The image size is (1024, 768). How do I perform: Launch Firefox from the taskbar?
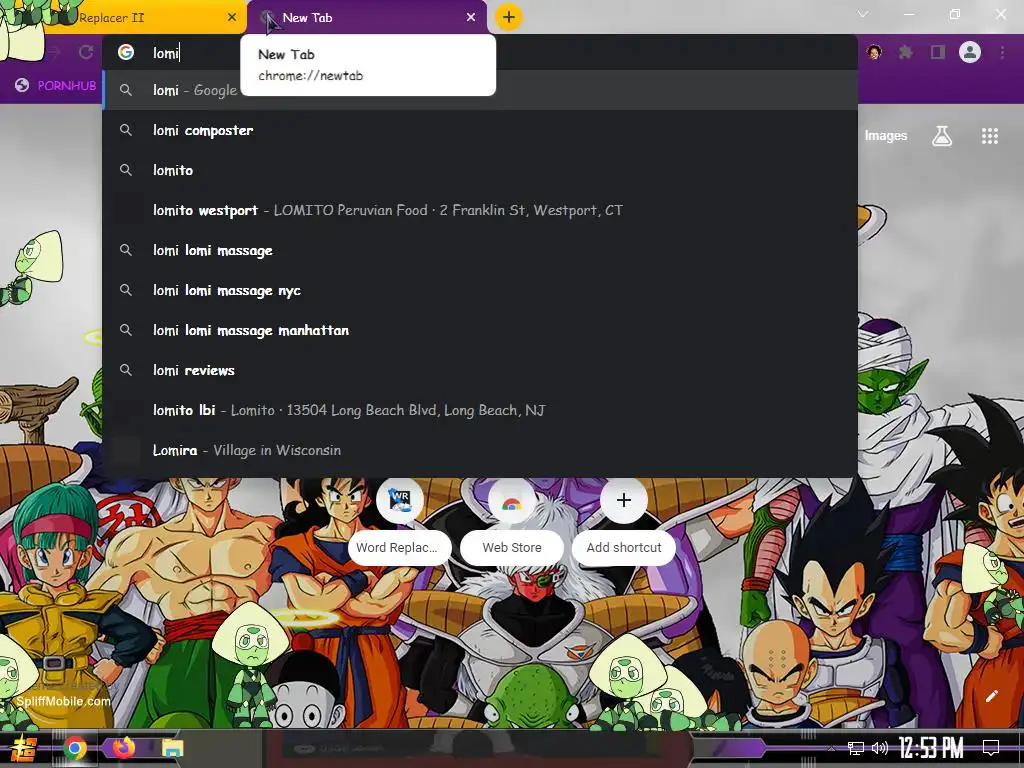(123, 747)
